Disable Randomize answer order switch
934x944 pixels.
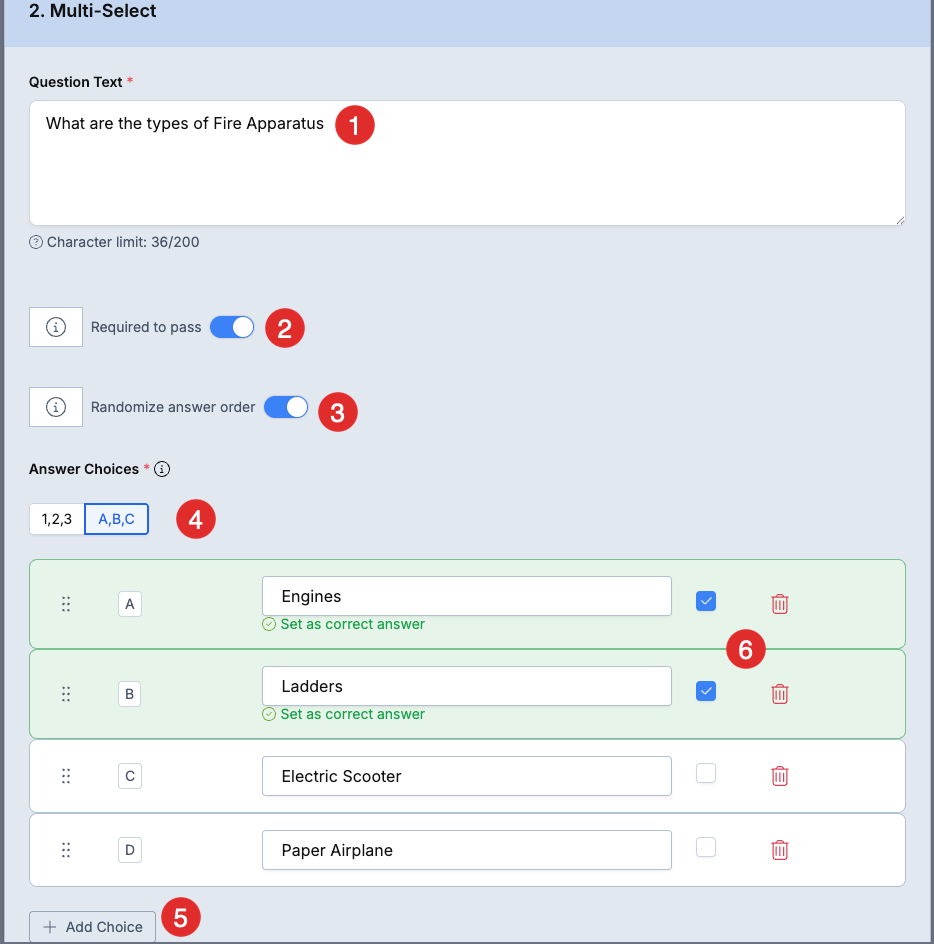tap(286, 407)
